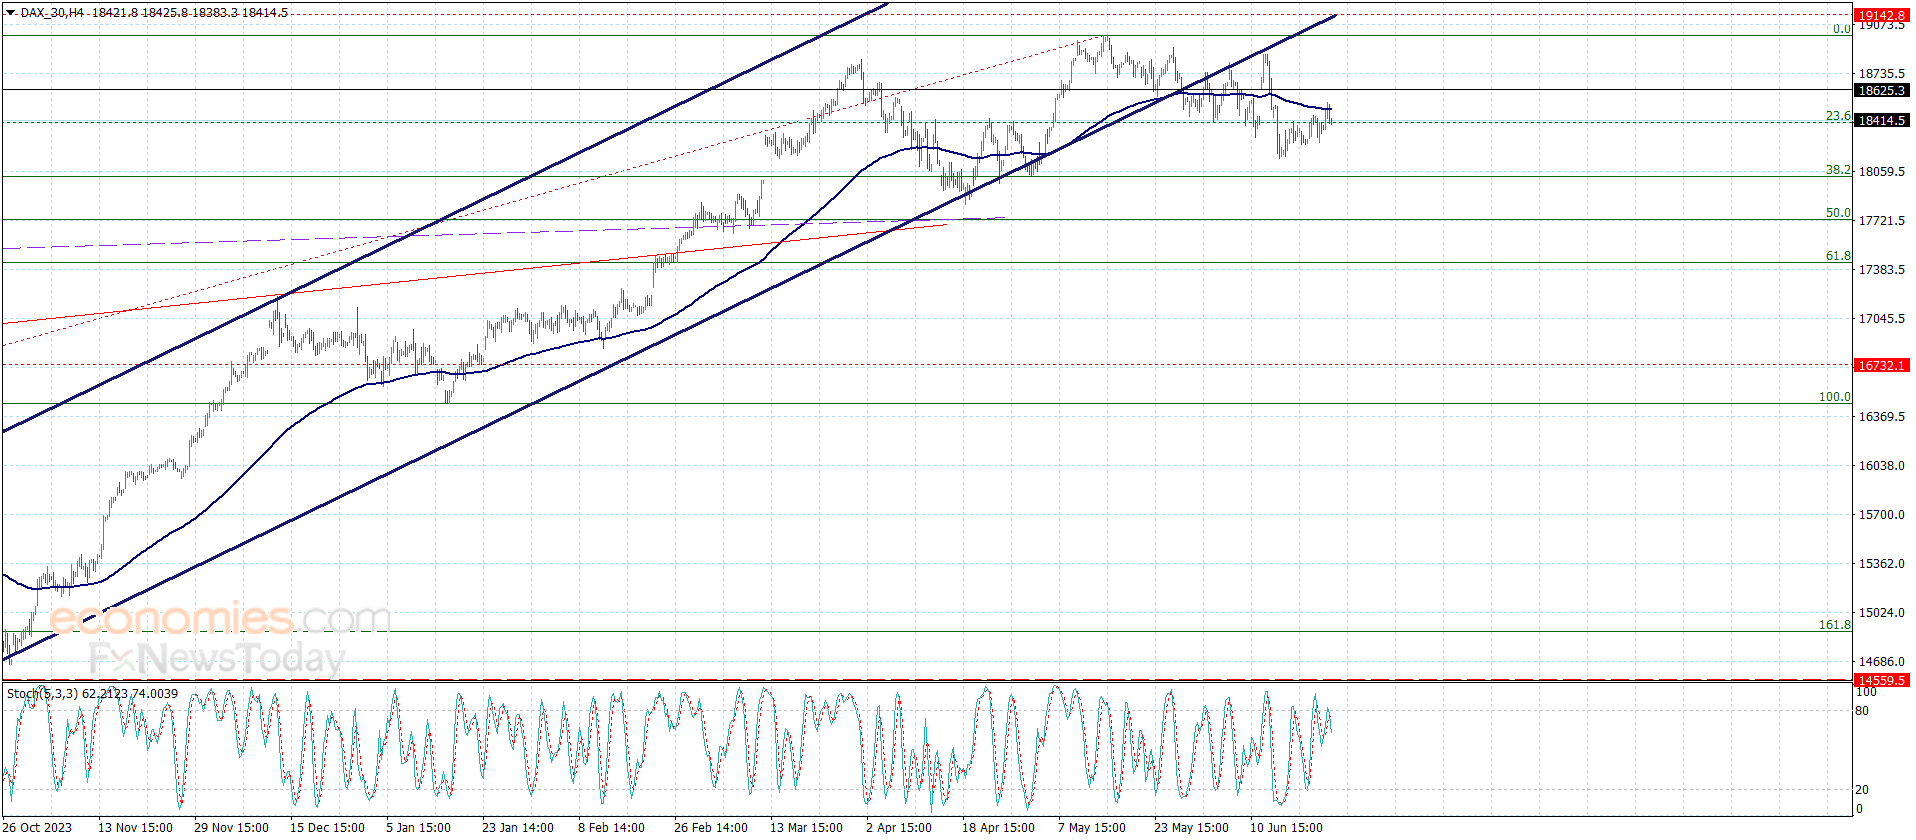Select the 161.8 Fibonacci extension label

pyautogui.click(x=1833, y=625)
